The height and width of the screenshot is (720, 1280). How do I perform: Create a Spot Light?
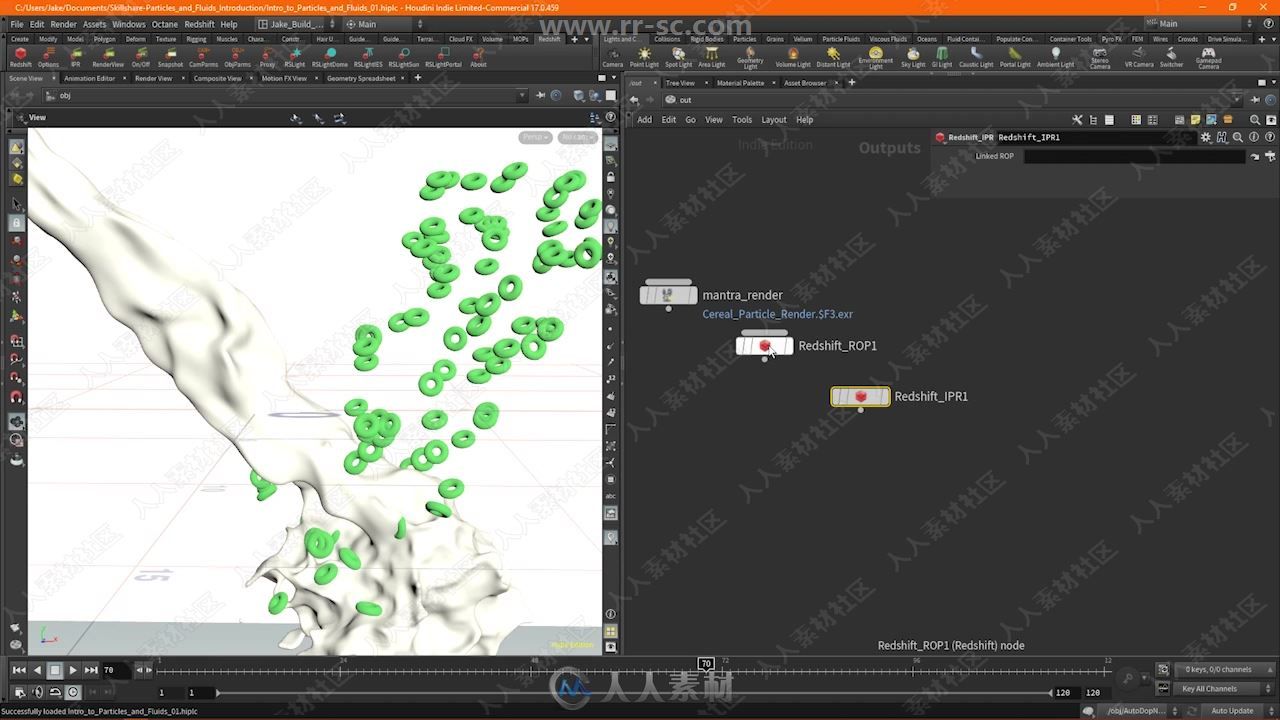click(678, 56)
